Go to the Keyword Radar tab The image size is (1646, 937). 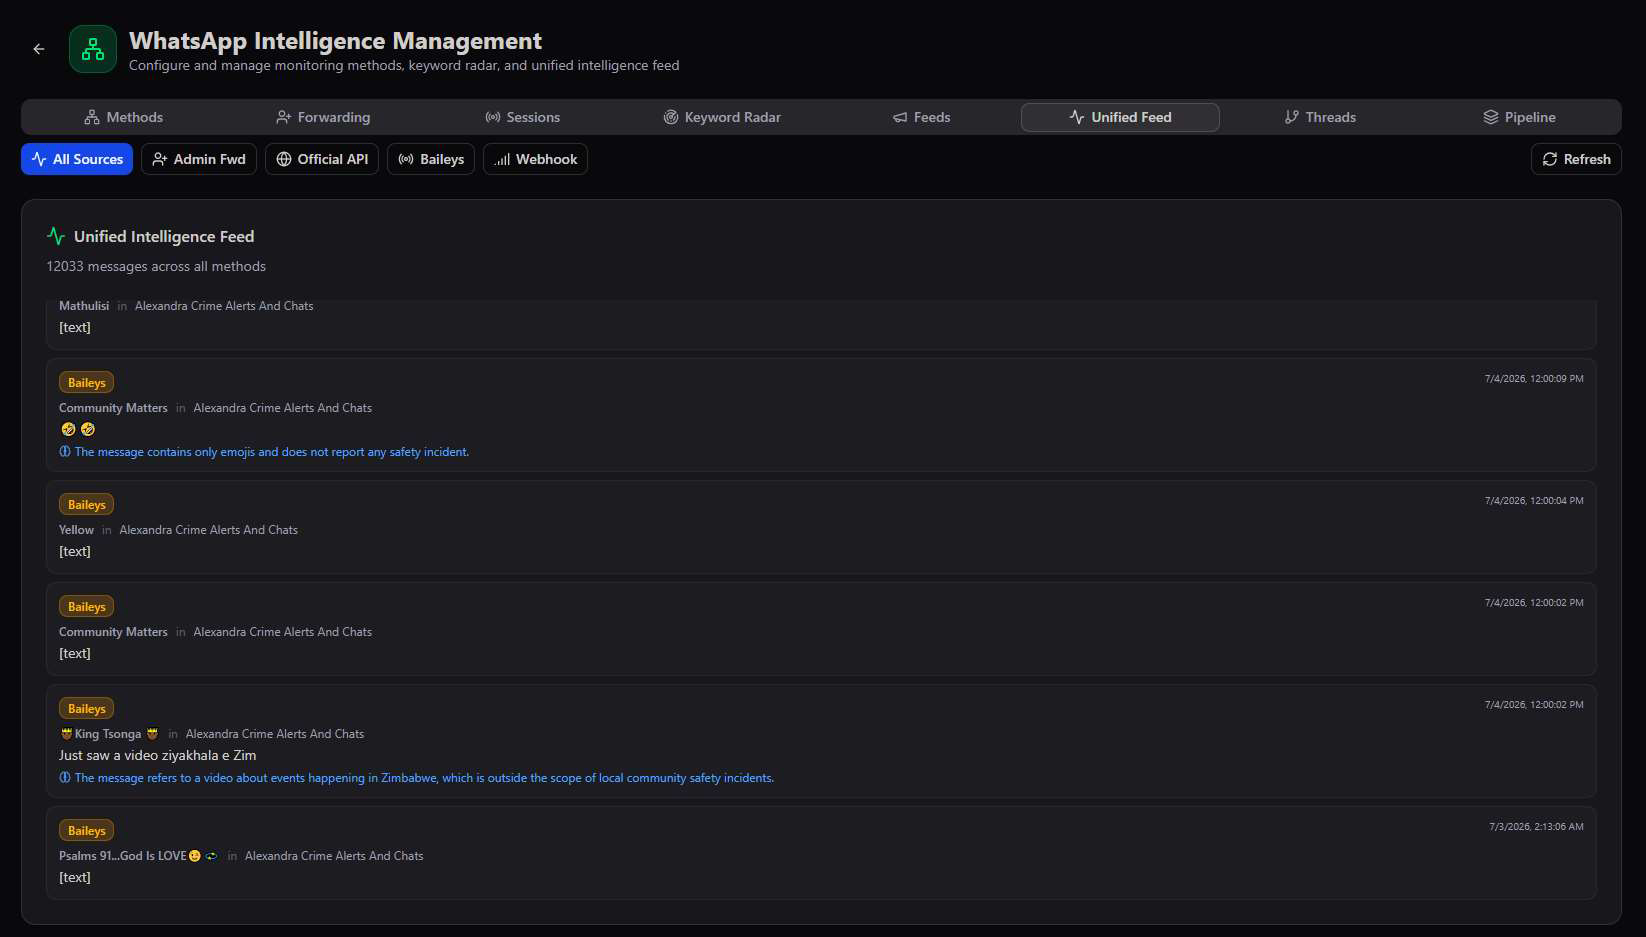[x=722, y=117]
